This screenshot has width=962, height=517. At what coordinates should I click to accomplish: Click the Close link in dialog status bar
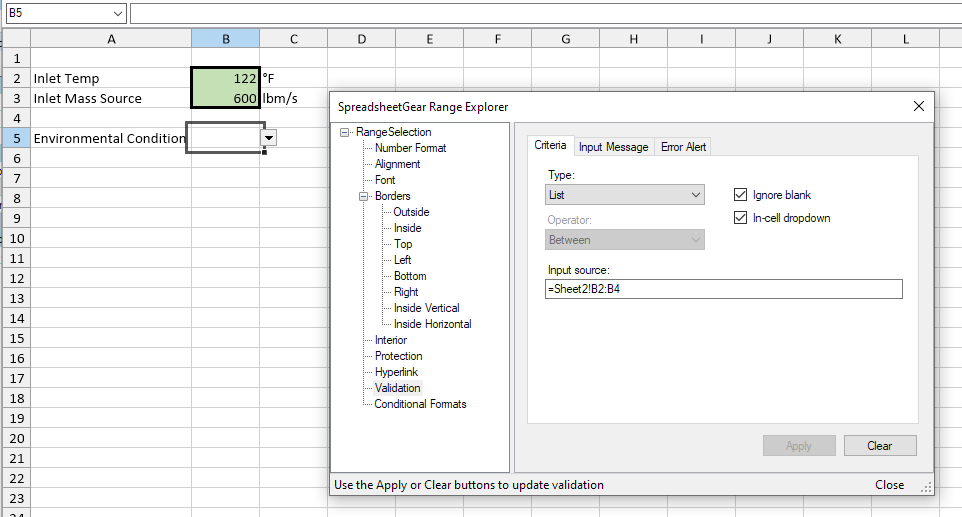click(x=889, y=485)
